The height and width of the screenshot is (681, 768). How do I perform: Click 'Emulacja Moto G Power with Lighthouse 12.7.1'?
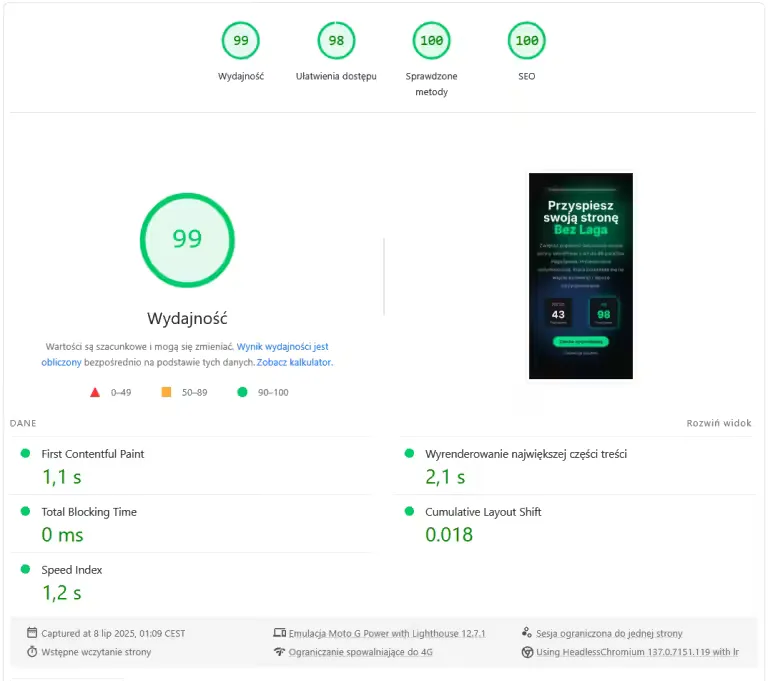point(387,633)
